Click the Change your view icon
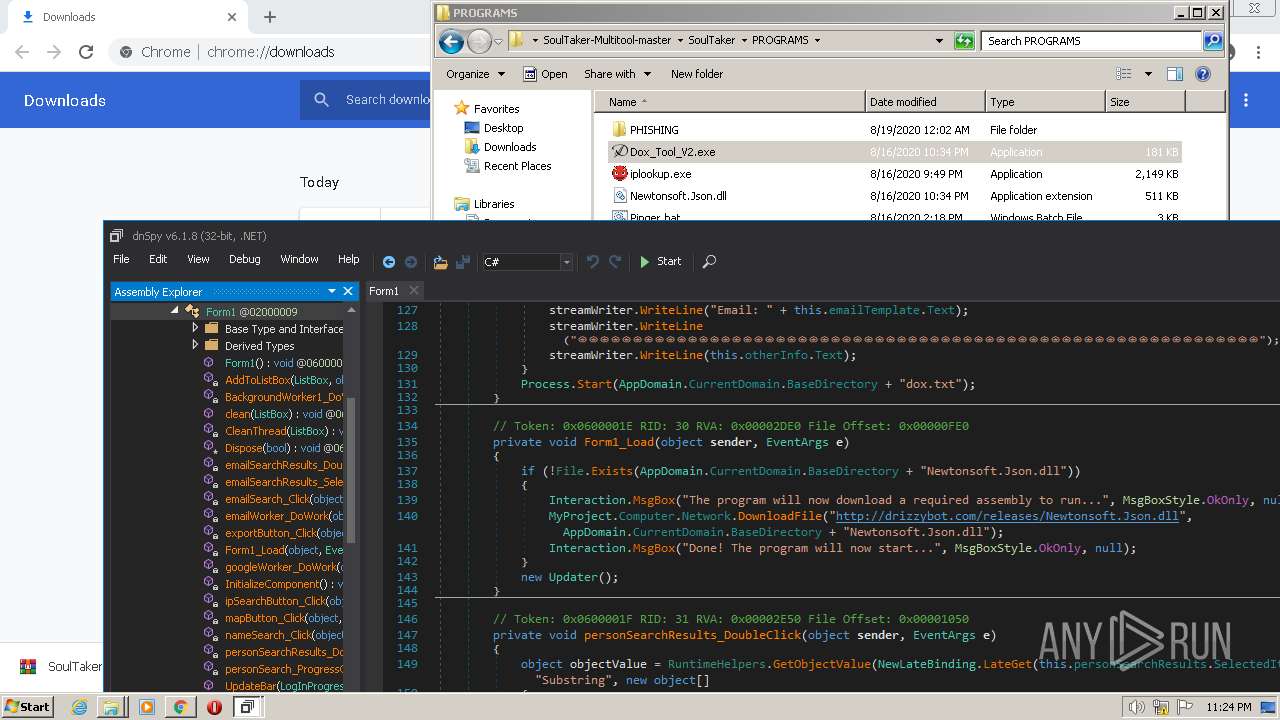1280x720 pixels. click(x=1124, y=74)
